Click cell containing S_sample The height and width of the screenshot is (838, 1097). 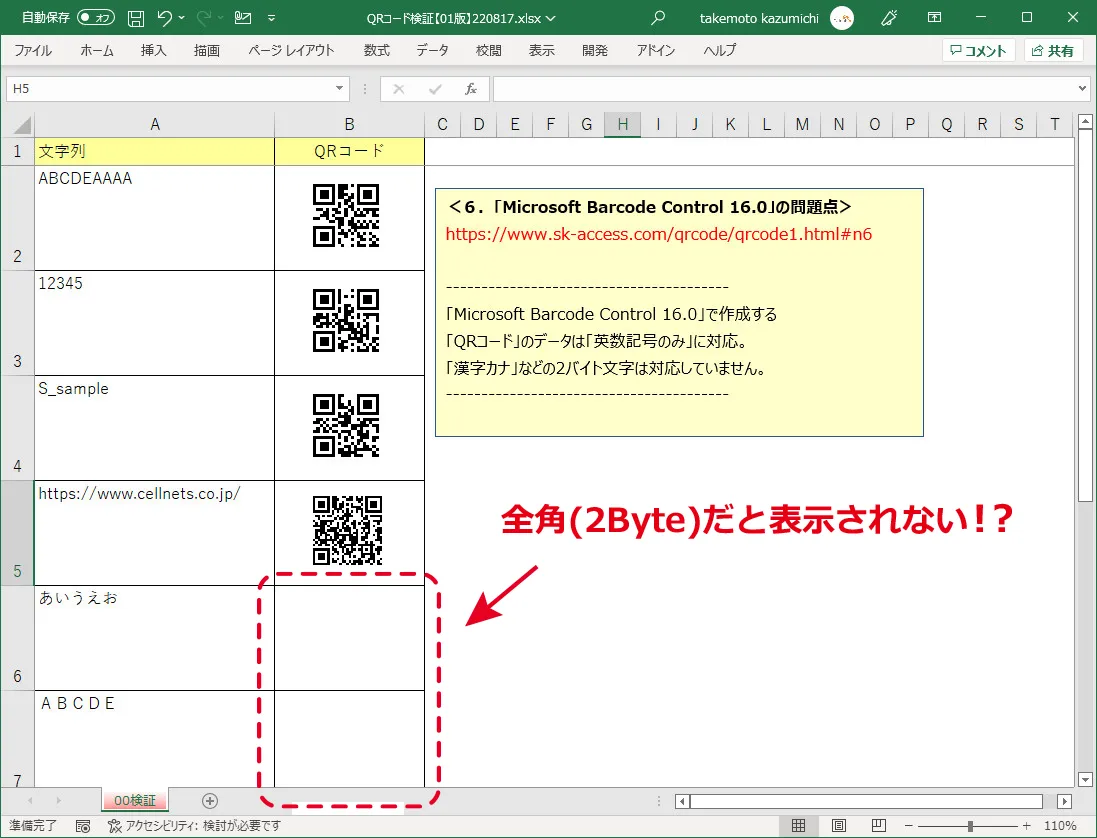(155, 428)
